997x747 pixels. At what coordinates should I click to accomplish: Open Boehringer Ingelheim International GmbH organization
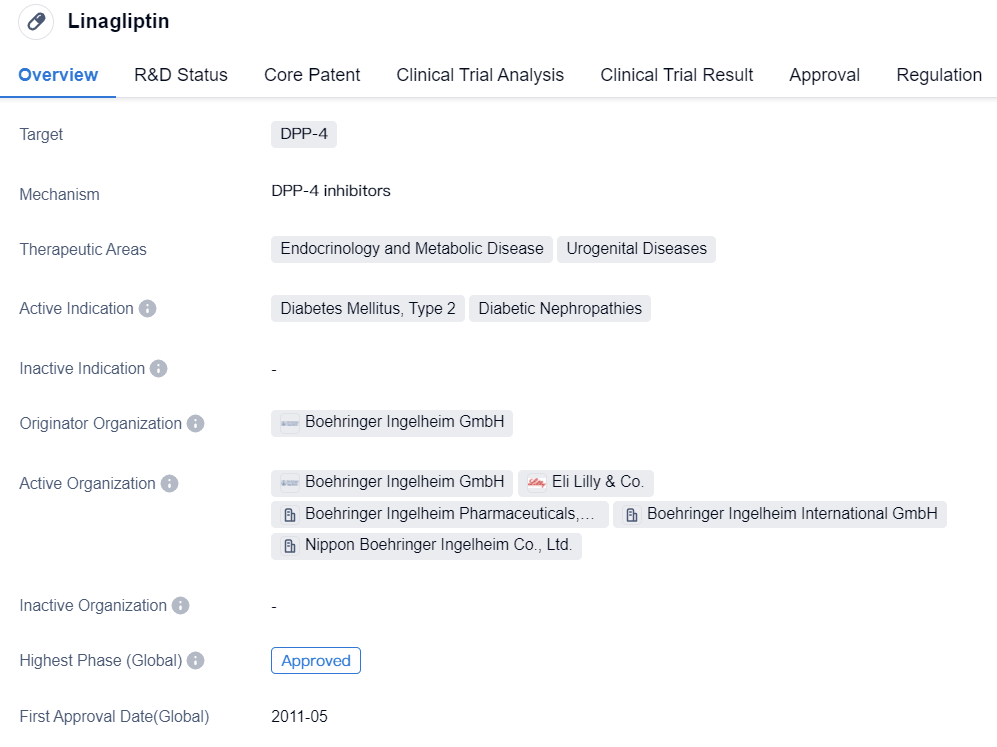pos(791,514)
